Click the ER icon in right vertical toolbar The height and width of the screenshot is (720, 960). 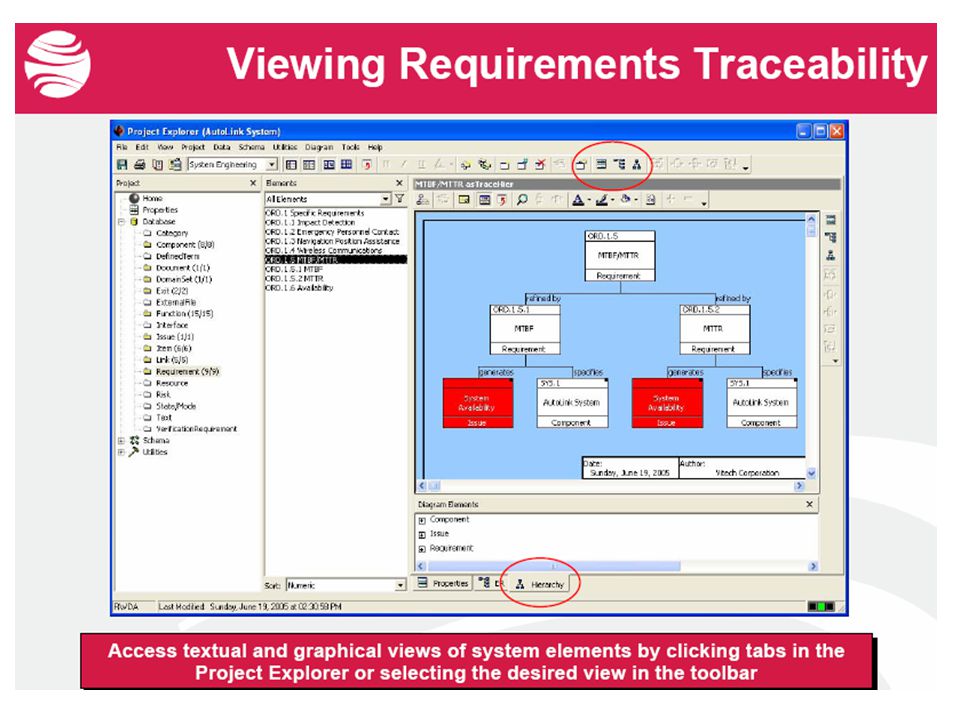pos(831,238)
